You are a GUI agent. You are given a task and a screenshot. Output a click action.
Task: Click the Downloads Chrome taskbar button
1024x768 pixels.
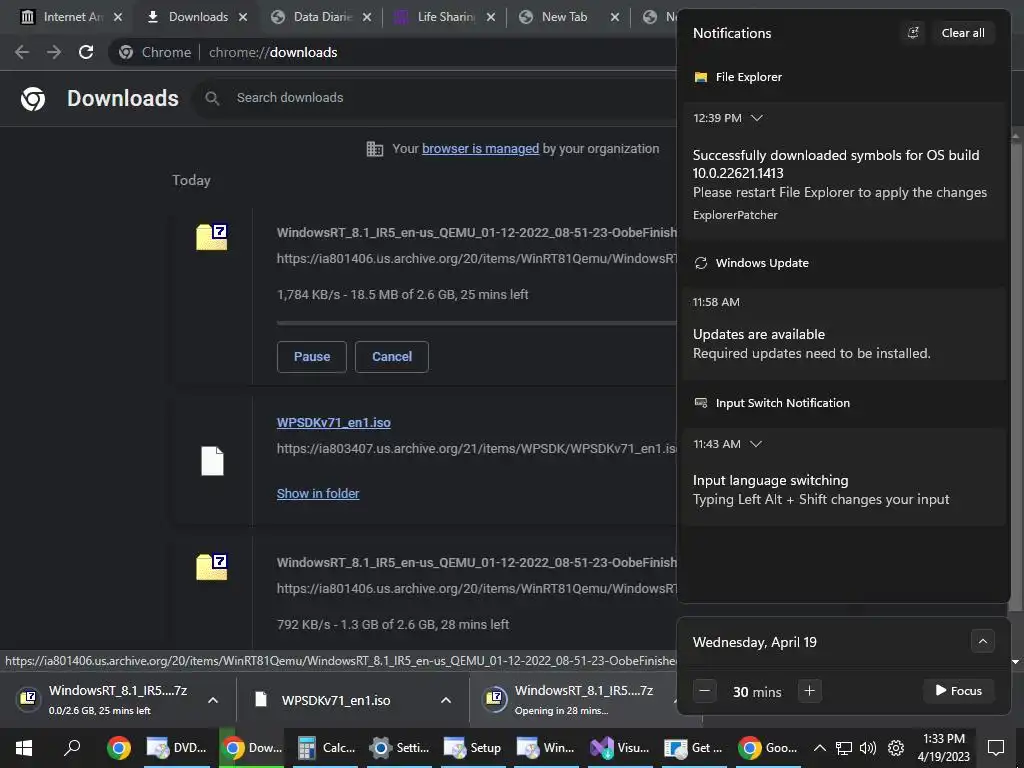pos(252,748)
